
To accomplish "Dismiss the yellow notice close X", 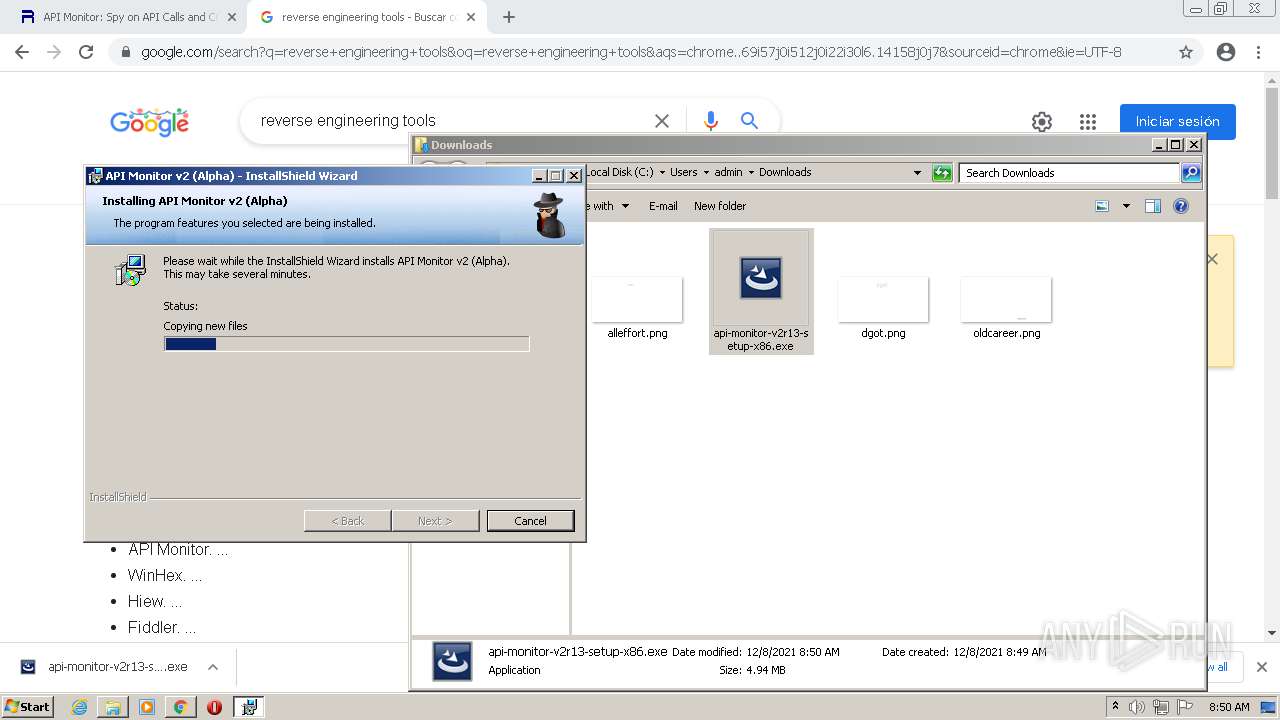I will click(1212, 259).
